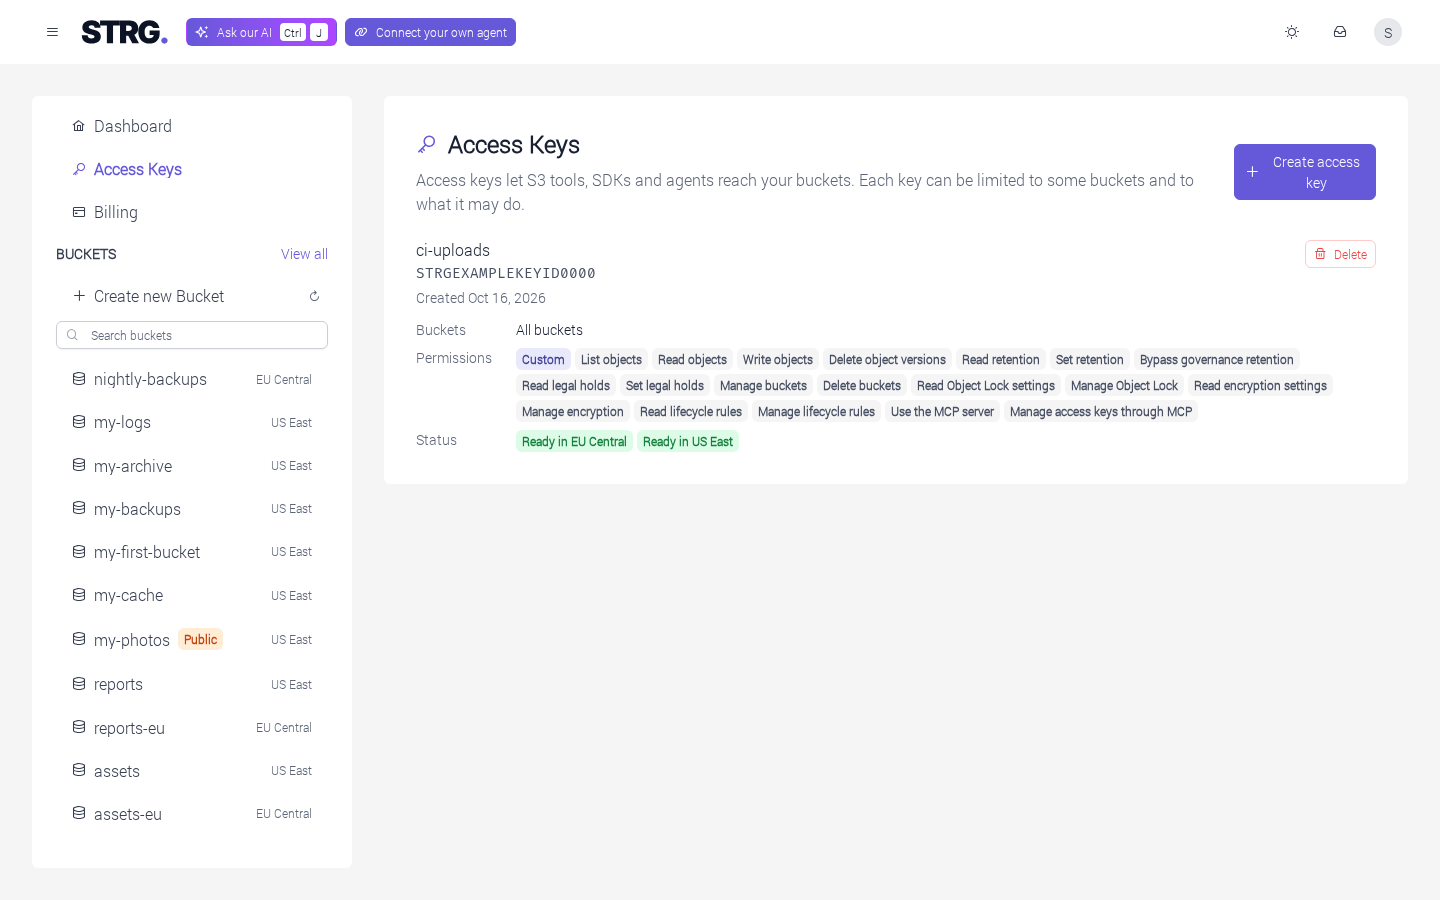The width and height of the screenshot is (1440, 900).
Task: Click Ready in US East status
Action: (688, 441)
